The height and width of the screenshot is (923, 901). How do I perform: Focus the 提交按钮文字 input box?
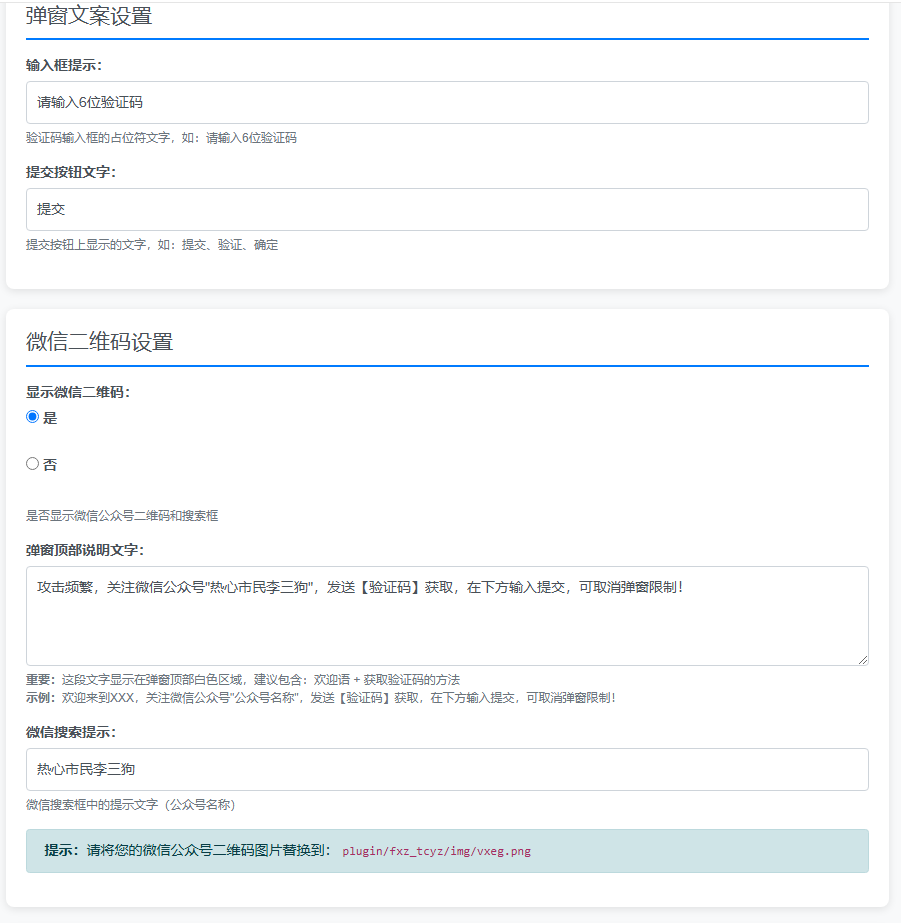pos(446,210)
